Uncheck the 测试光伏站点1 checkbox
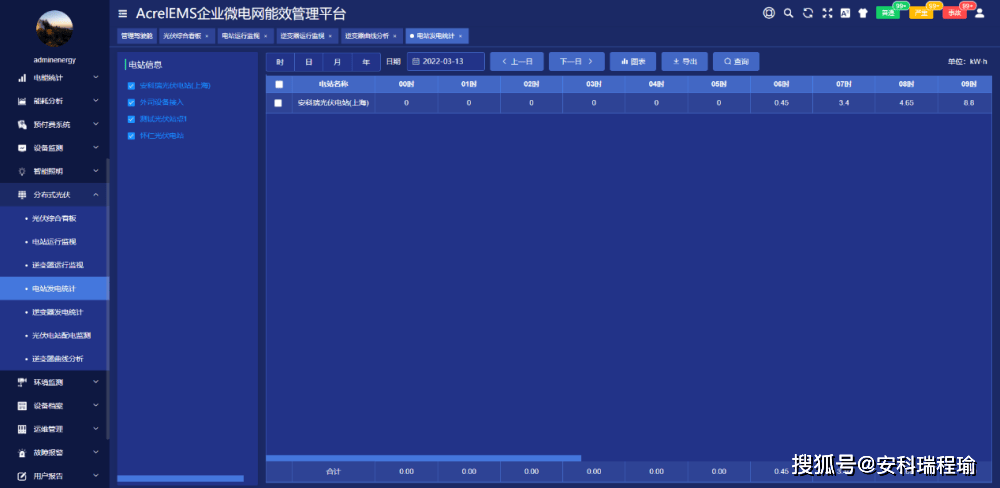This screenshot has height=488, width=1000. [x=131, y=119]
